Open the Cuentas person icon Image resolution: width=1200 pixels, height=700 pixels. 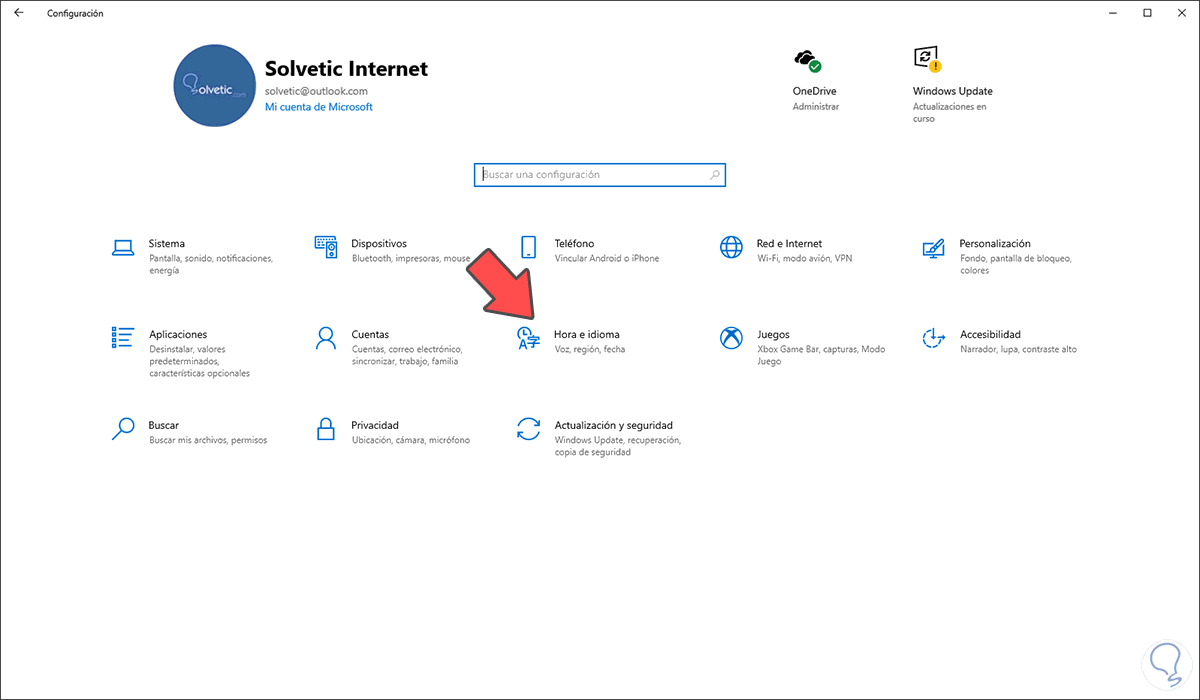pos(326,338)
